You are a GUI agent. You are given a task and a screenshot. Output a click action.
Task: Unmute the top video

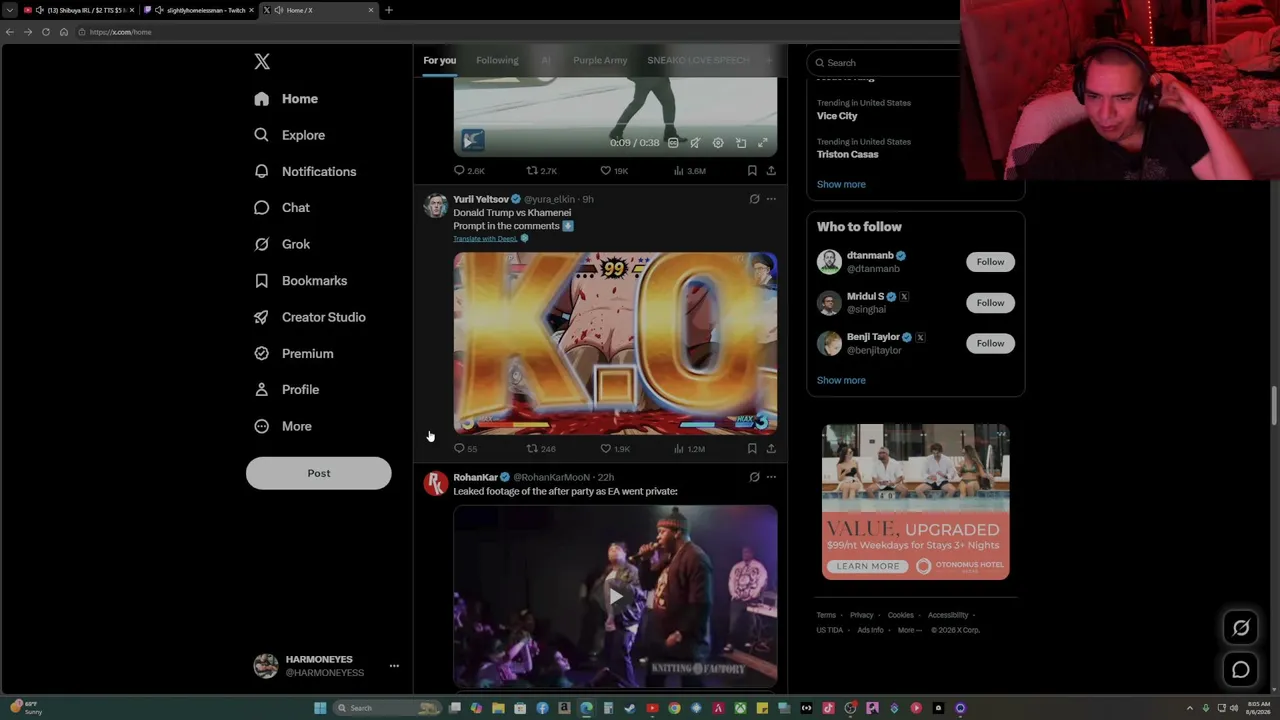[695, 143]
